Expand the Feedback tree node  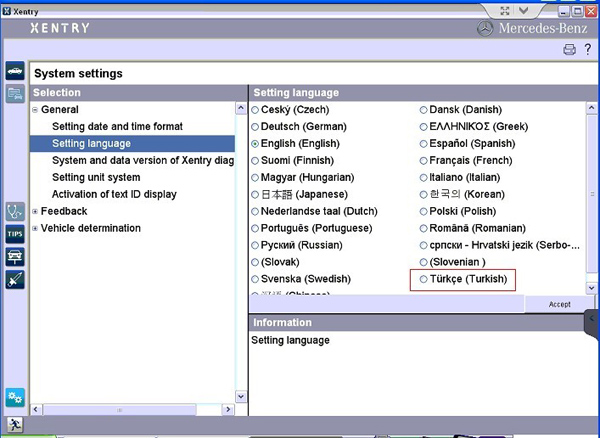point(35,212)
